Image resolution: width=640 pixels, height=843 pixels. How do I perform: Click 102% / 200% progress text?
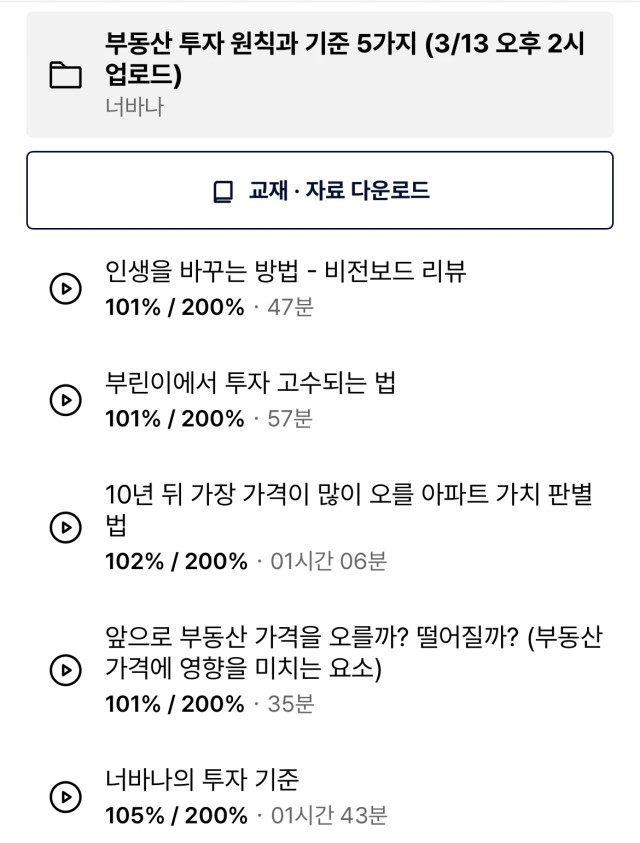176,561
